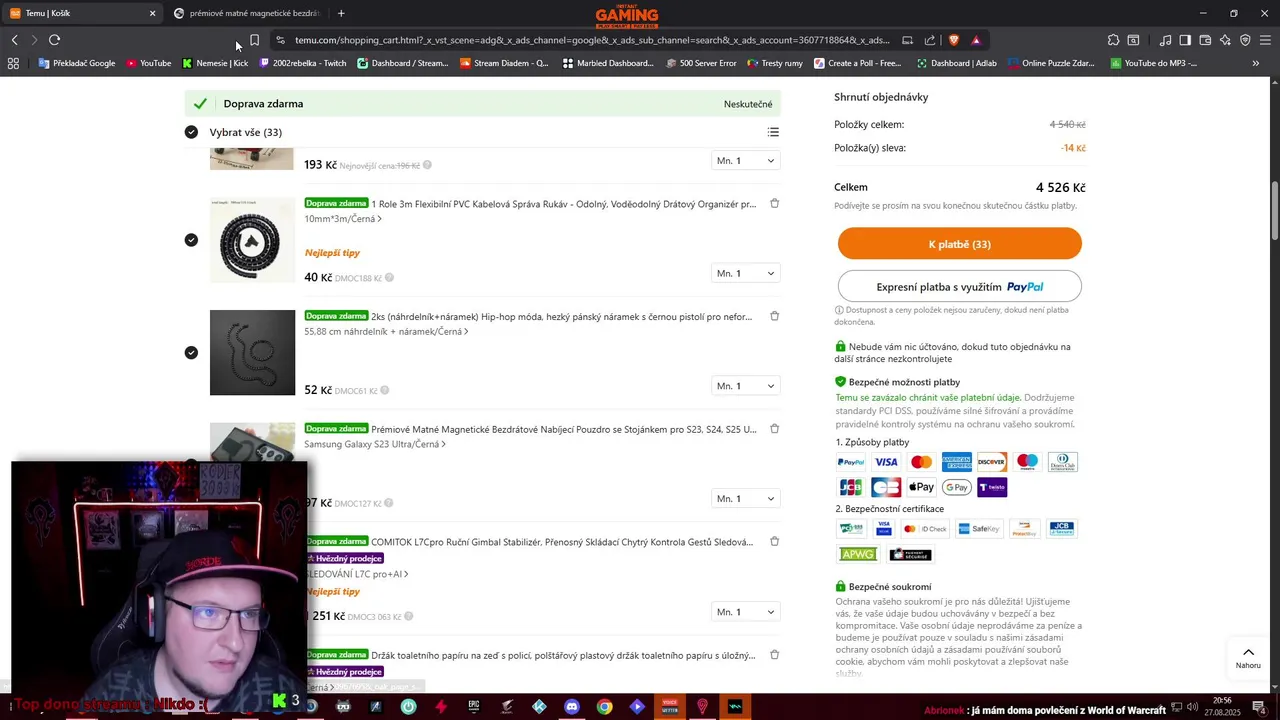Screen dimensions: 1280x720
Task: Click the Brave Rewards triangle icon
Action: coord(976,40)
